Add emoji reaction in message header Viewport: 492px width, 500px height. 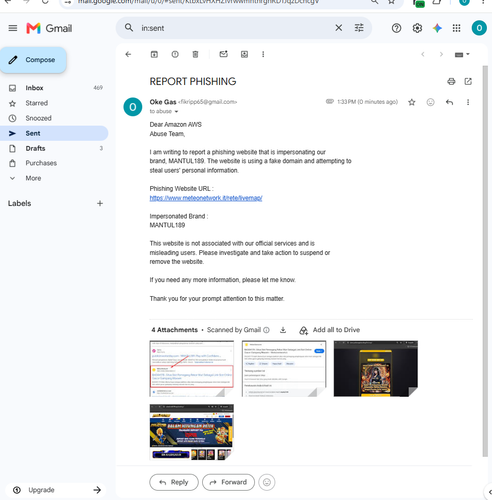(x=430, y=102)
